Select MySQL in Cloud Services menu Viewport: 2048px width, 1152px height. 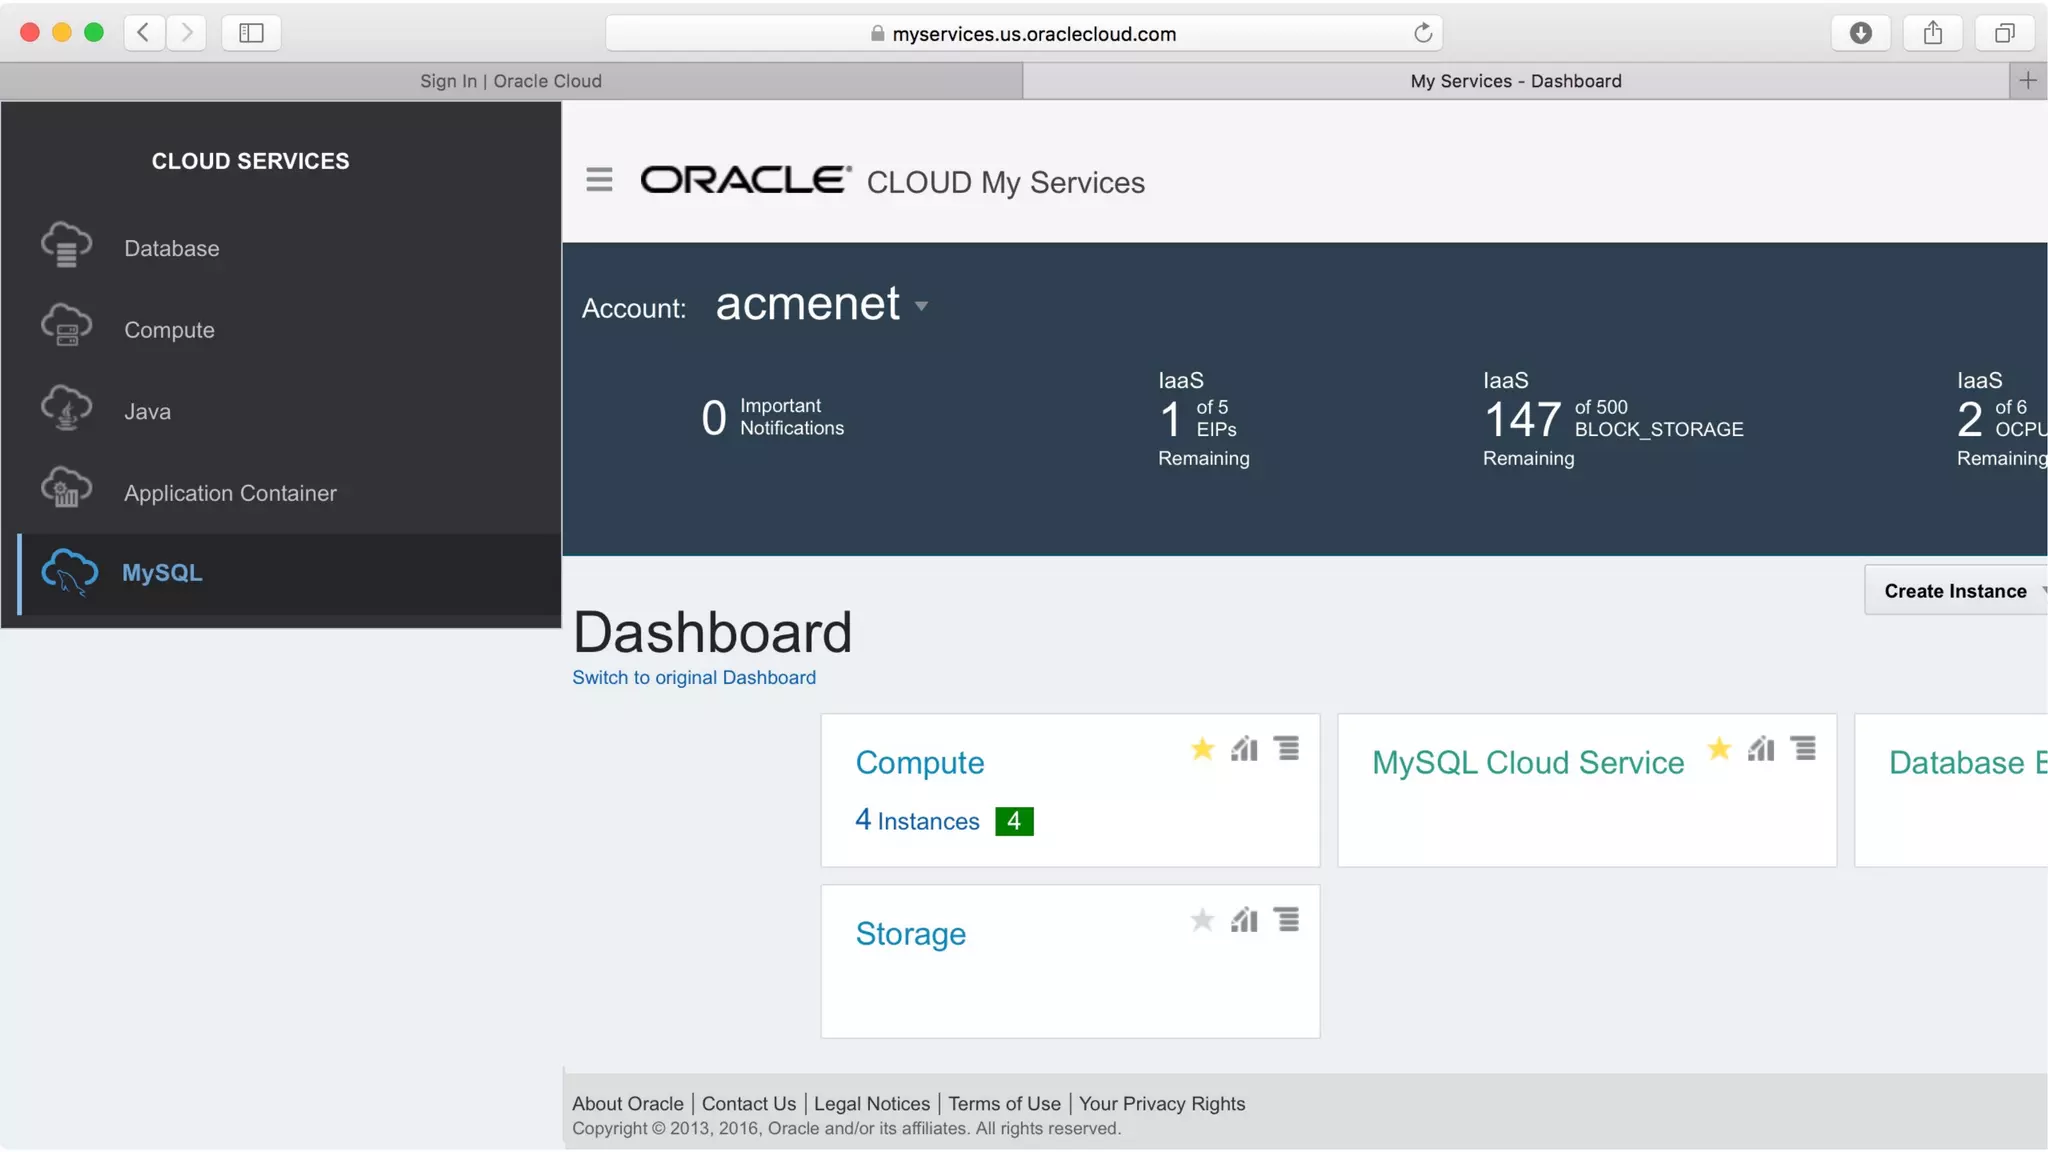click(x=162, y=573)
